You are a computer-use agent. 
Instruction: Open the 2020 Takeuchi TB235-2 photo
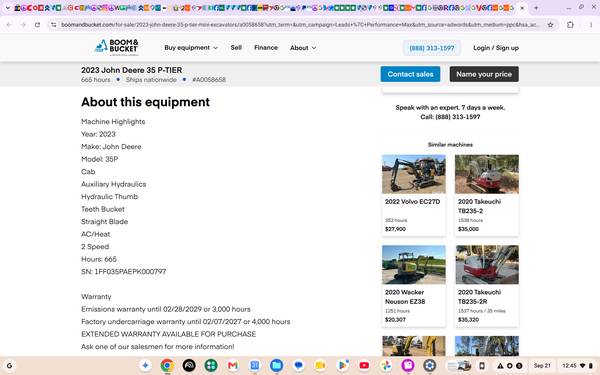(x=487, y=174)
